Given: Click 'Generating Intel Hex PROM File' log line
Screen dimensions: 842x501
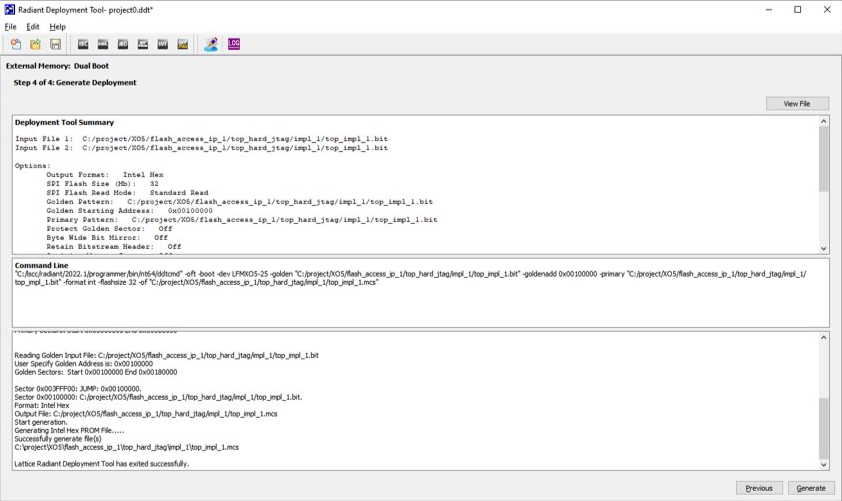Looking at the screenshot, I should coord(69,431).
